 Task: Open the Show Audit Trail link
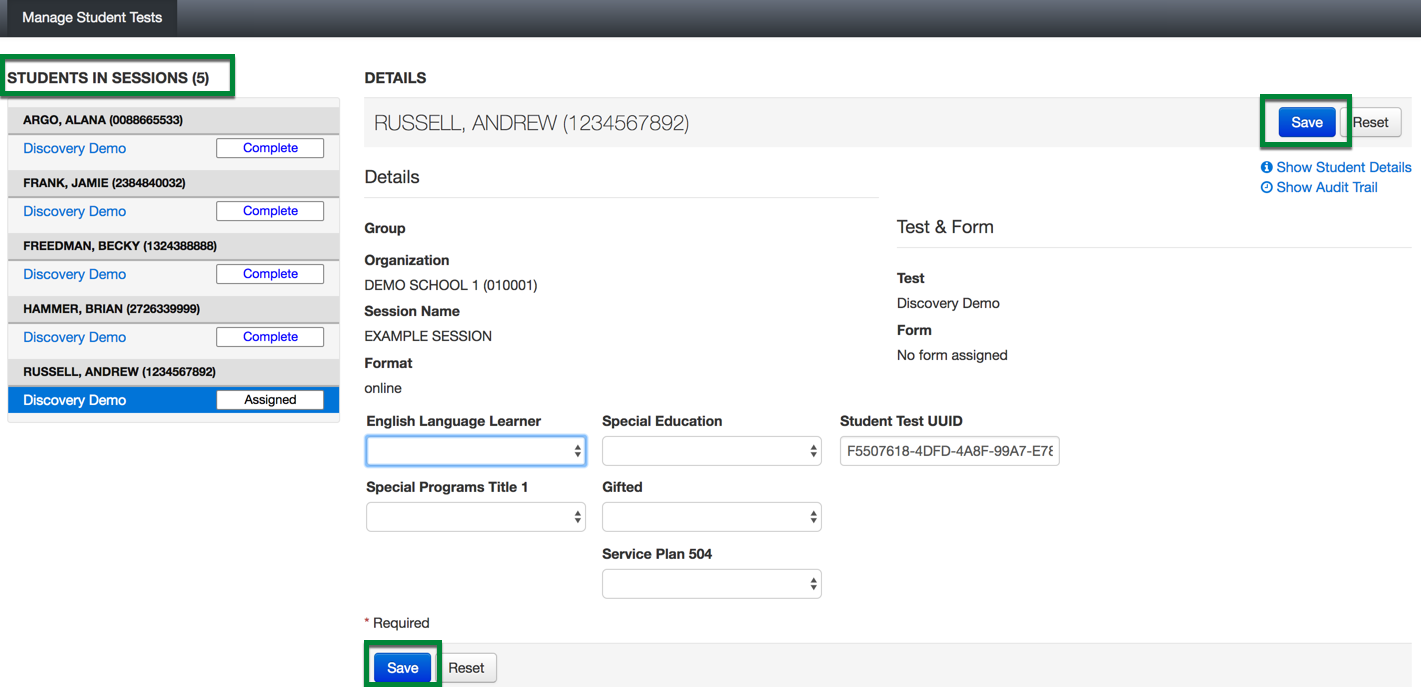[x=1326, y=187]
